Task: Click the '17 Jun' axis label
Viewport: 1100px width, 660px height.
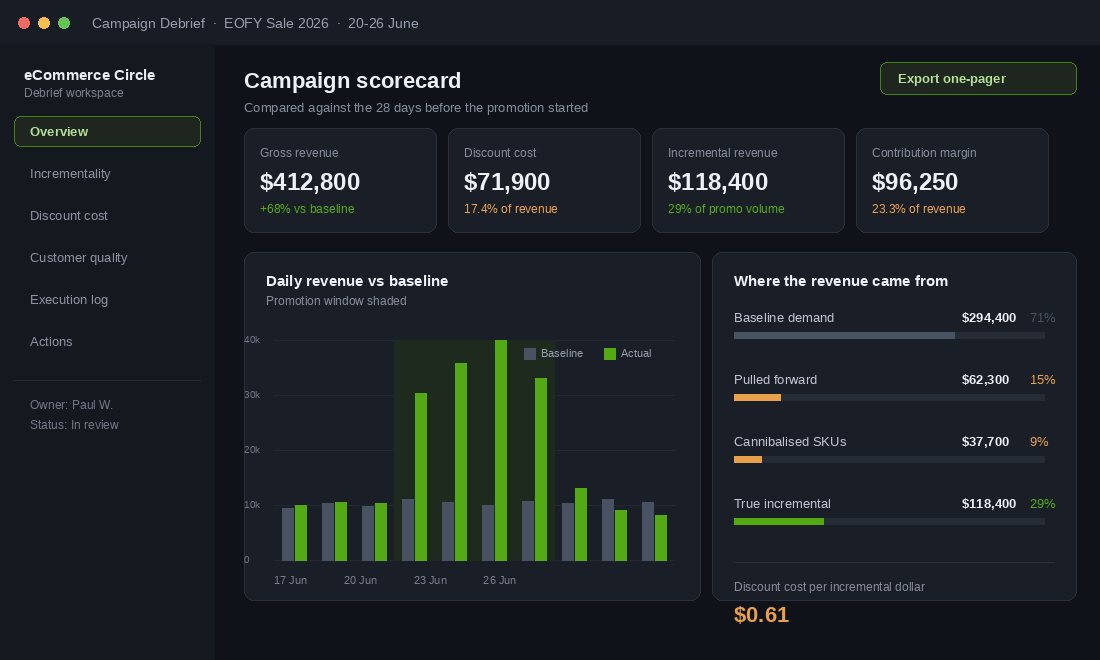Action: click(290, 581)
